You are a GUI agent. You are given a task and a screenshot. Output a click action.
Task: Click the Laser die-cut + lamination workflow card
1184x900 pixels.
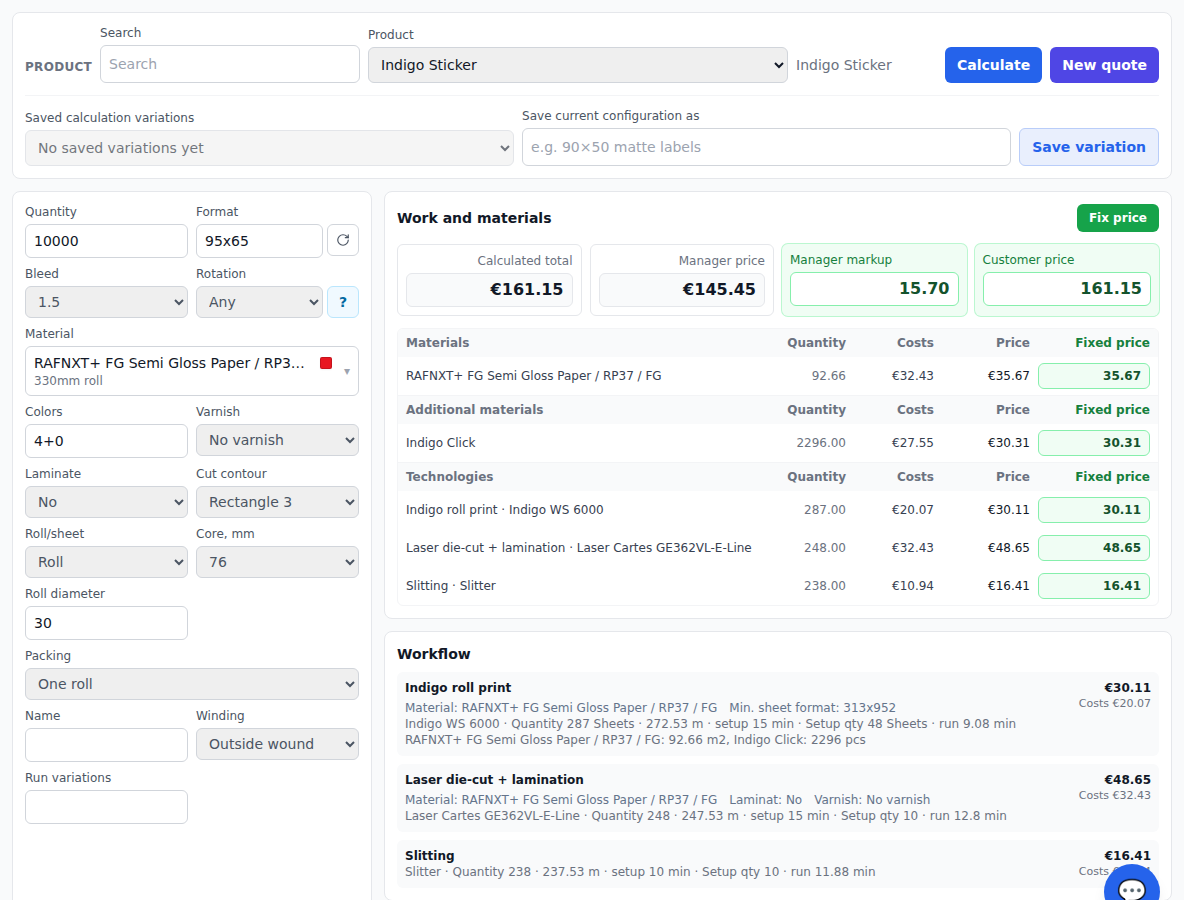coord(778,797)
